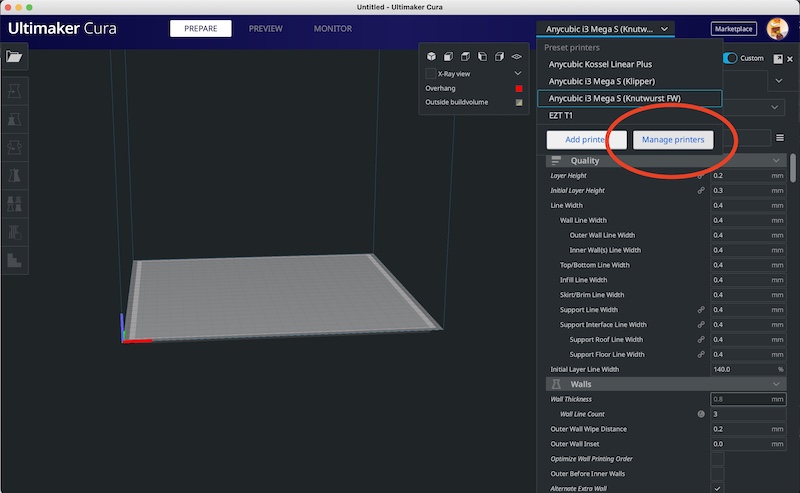Viewport: 800px width, 493px height.
Task: Click the eye view-type icon
Action: tap(516, 57)
